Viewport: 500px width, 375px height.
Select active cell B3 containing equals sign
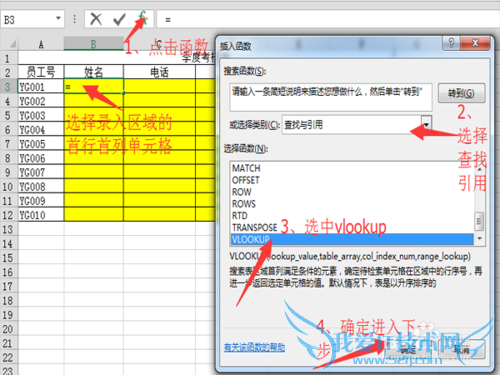[93, 87]
